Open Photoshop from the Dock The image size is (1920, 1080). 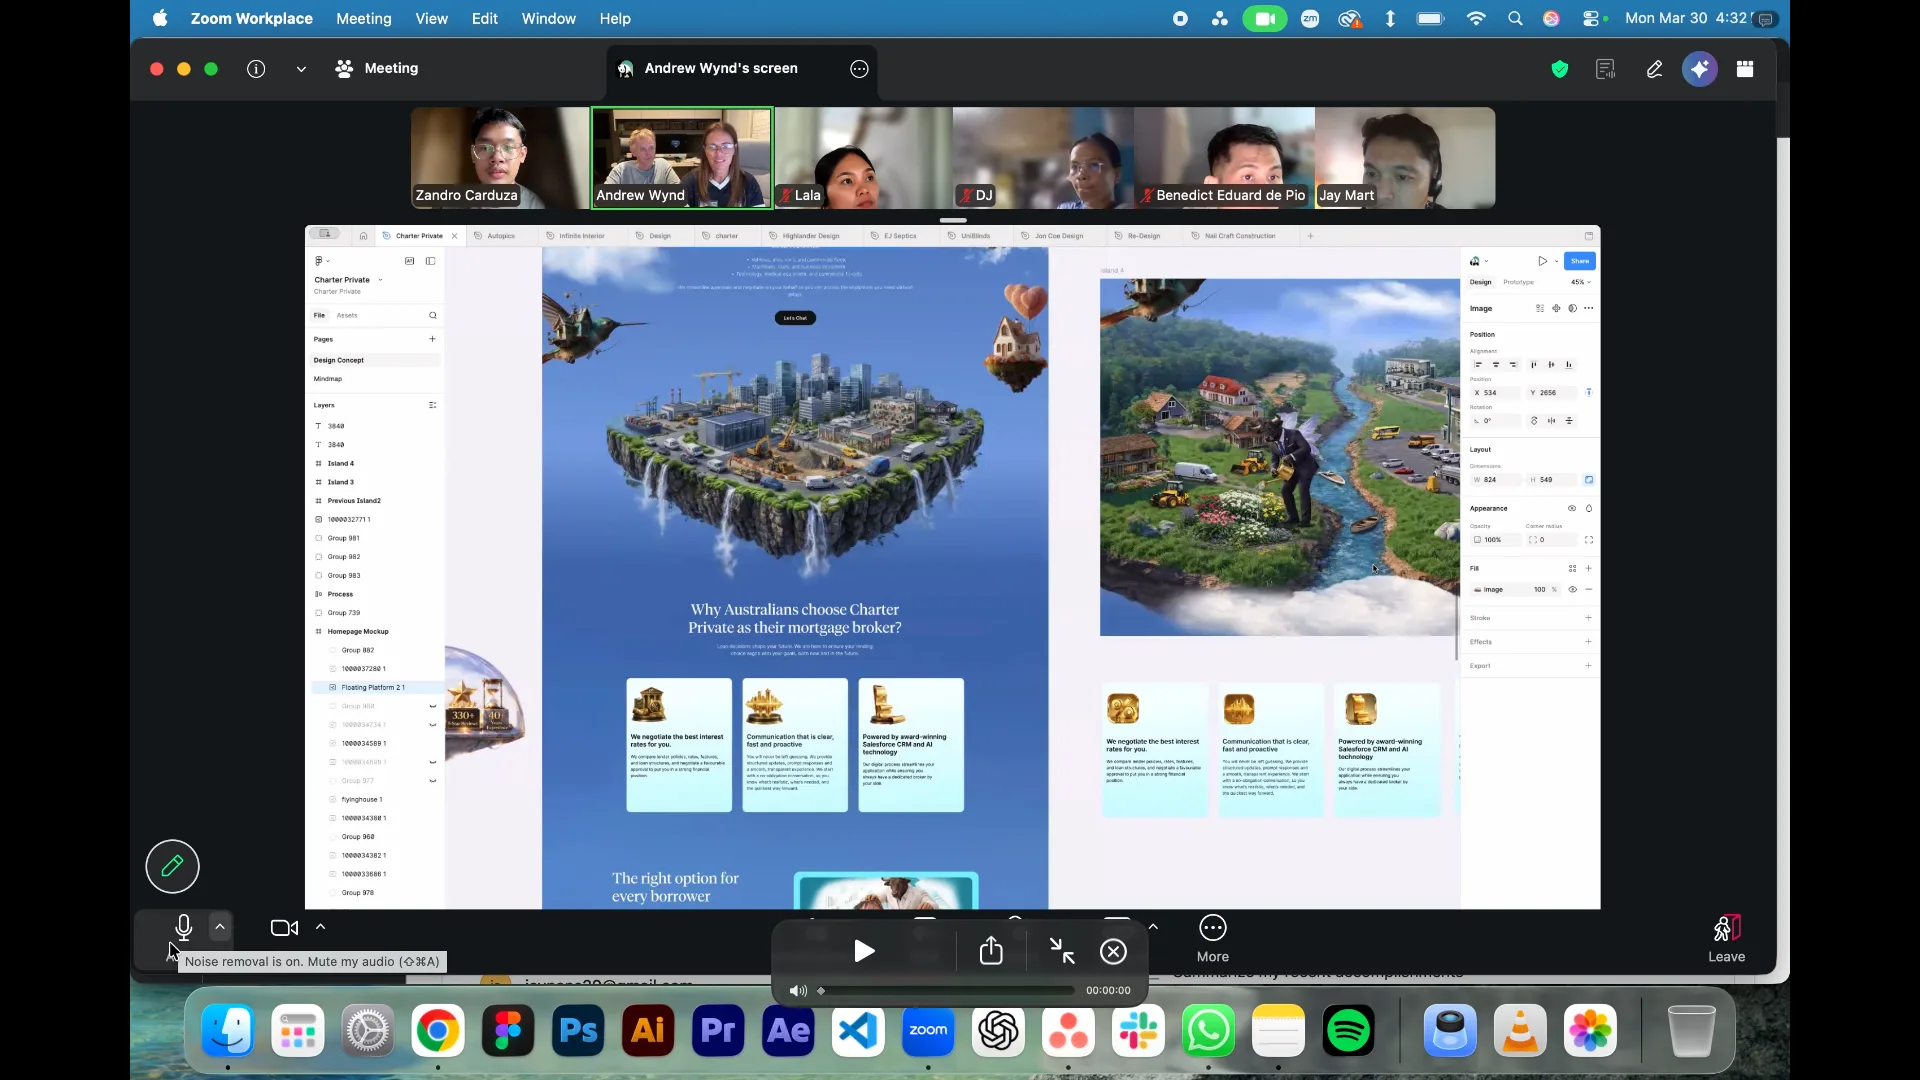(578, 1031)
